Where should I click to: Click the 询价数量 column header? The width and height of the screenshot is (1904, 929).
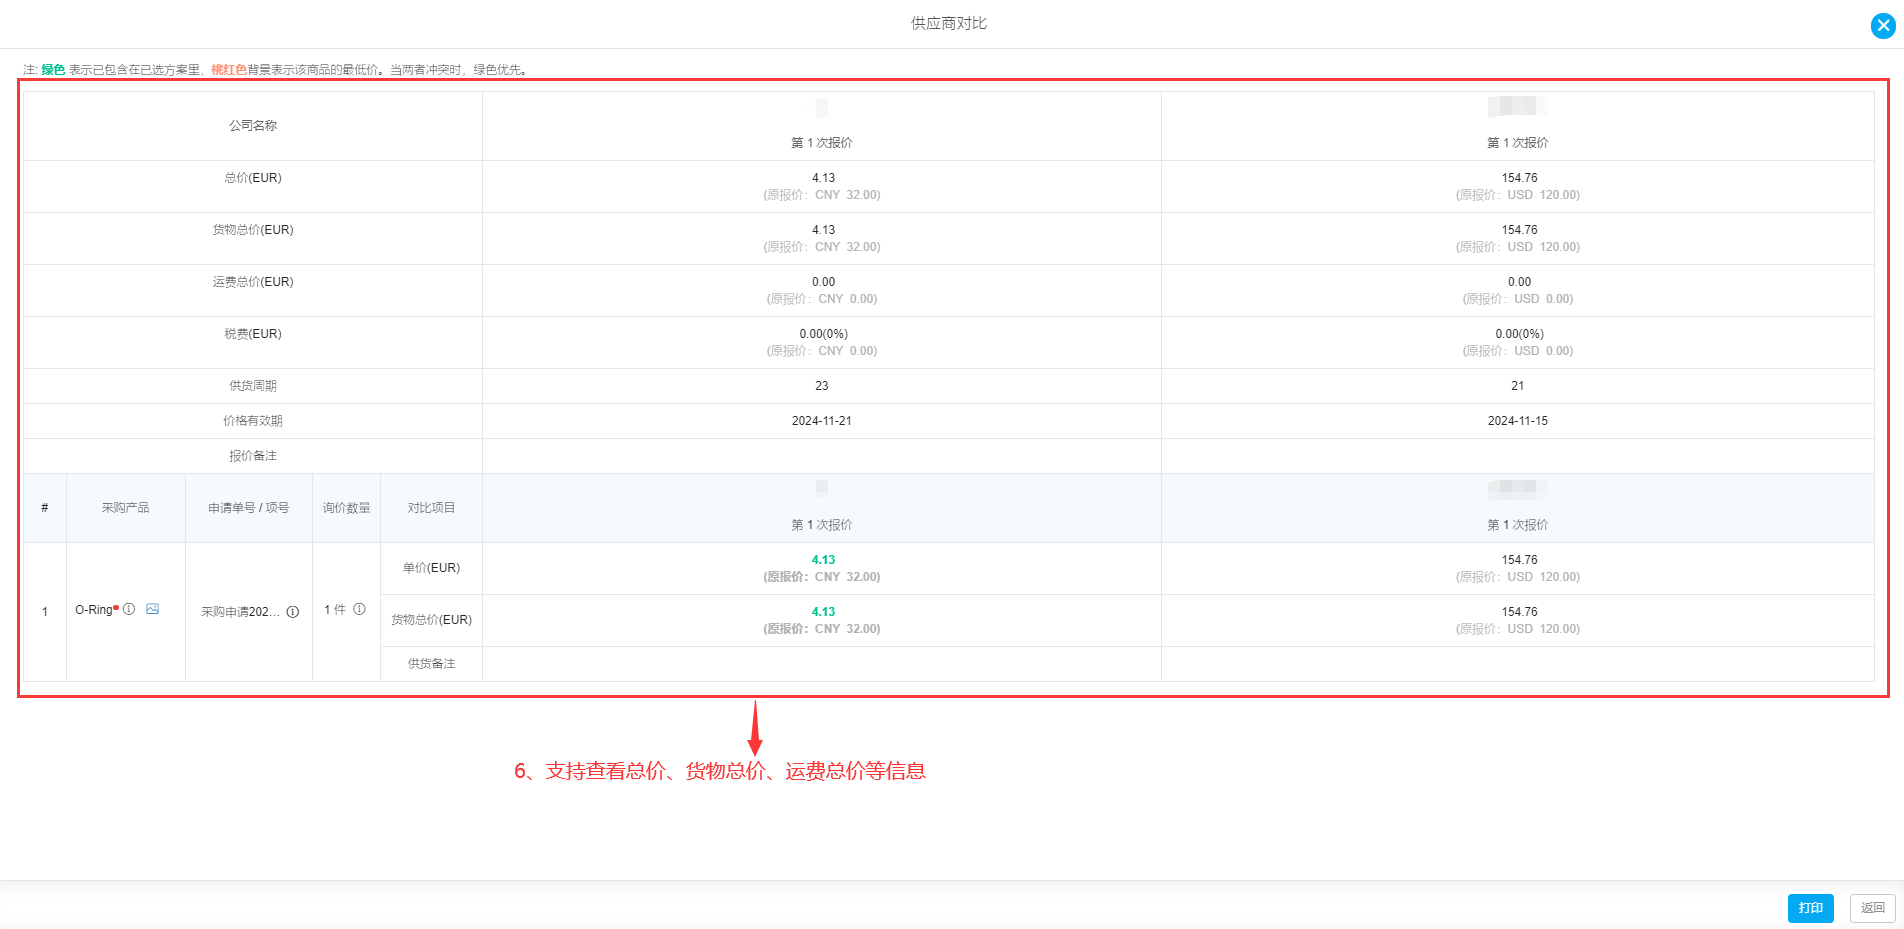pos(346,508)
